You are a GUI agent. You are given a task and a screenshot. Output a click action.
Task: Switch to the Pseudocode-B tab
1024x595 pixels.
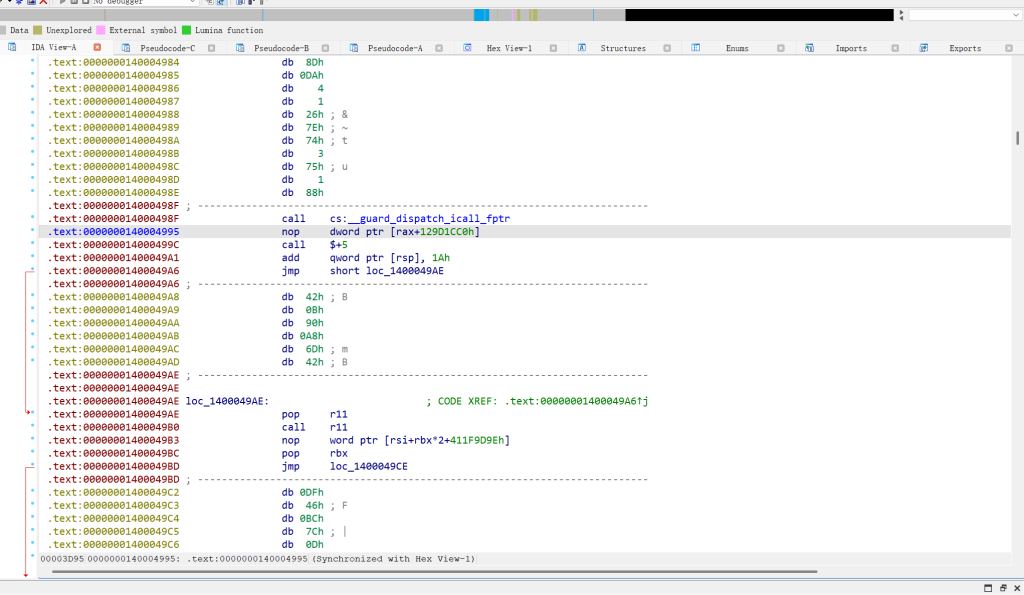[x=281, y=48]
